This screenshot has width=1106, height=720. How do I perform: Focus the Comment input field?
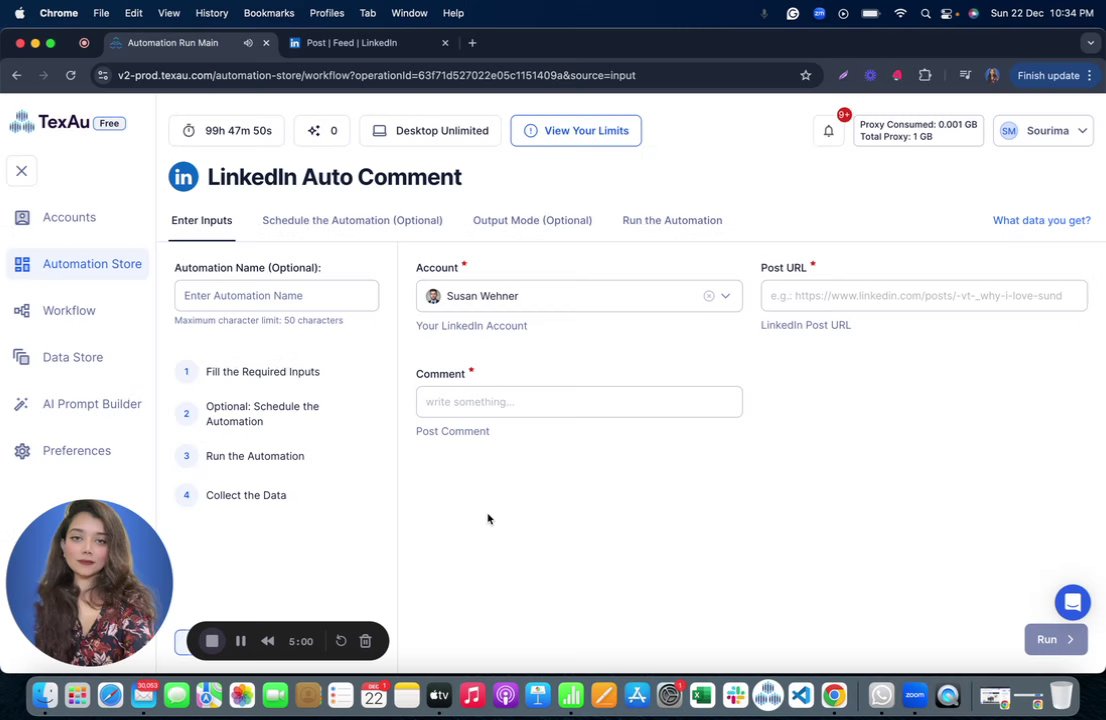[x=579, y=402]
